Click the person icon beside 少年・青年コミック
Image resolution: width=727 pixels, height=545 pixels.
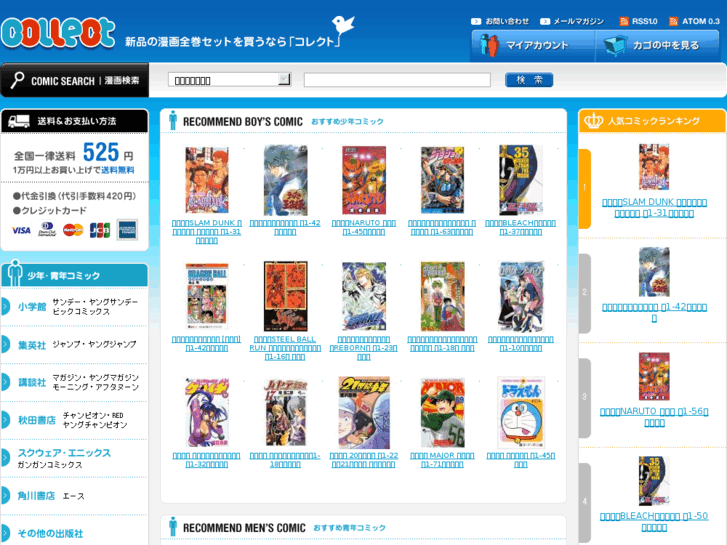pyautogui.click(x=15, y=273)
